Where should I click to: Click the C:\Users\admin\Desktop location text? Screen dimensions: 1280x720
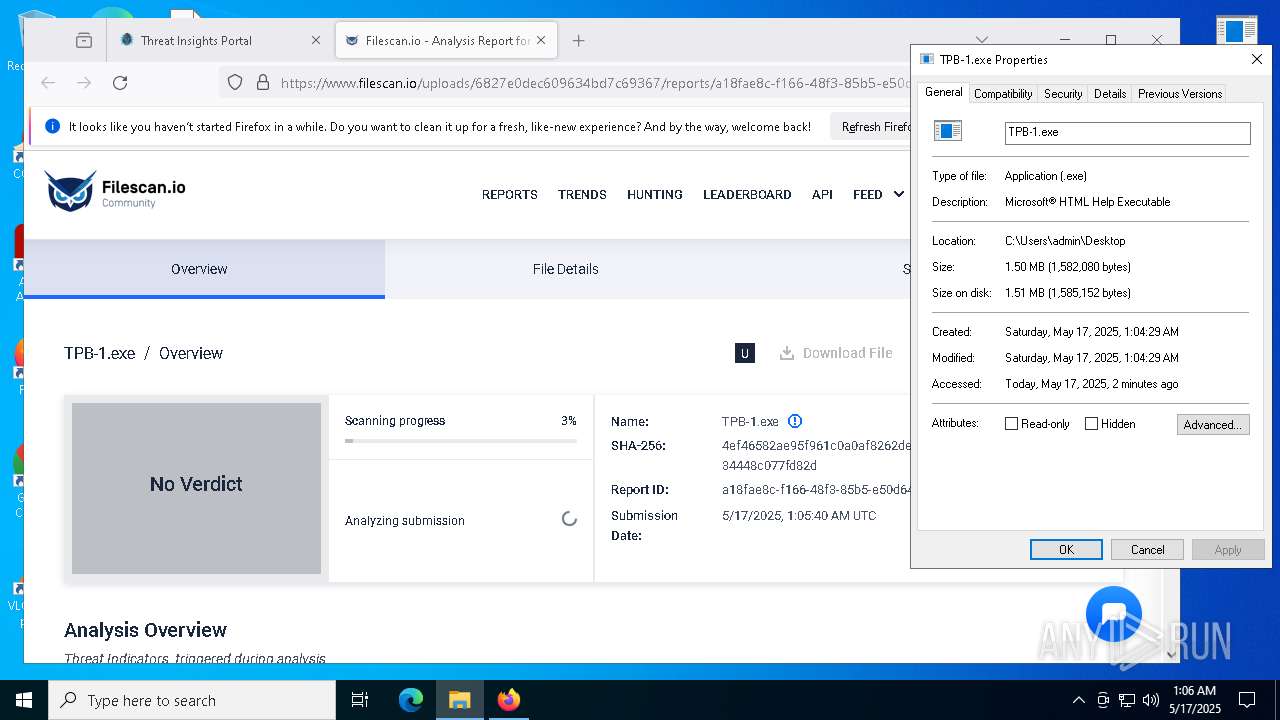pos(1065,241)
